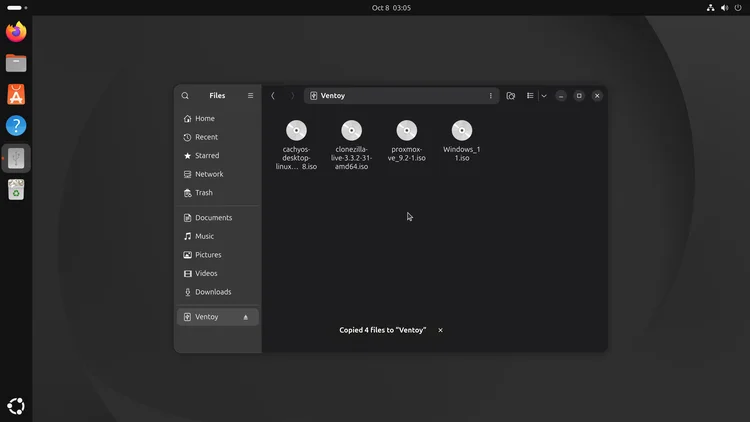
Task: Maximize the Files window
Action: click(x=579, y=96)
